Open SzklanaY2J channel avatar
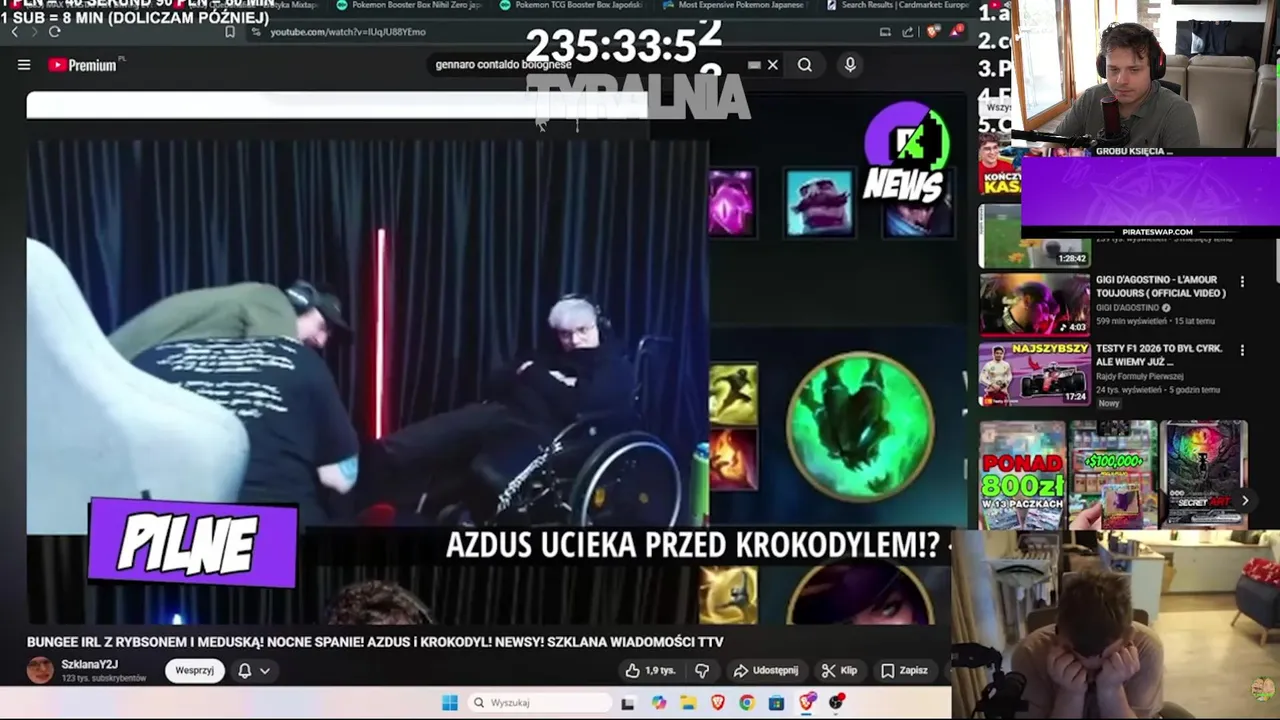This screenshot has width=1280, height=720. (40, 670)
